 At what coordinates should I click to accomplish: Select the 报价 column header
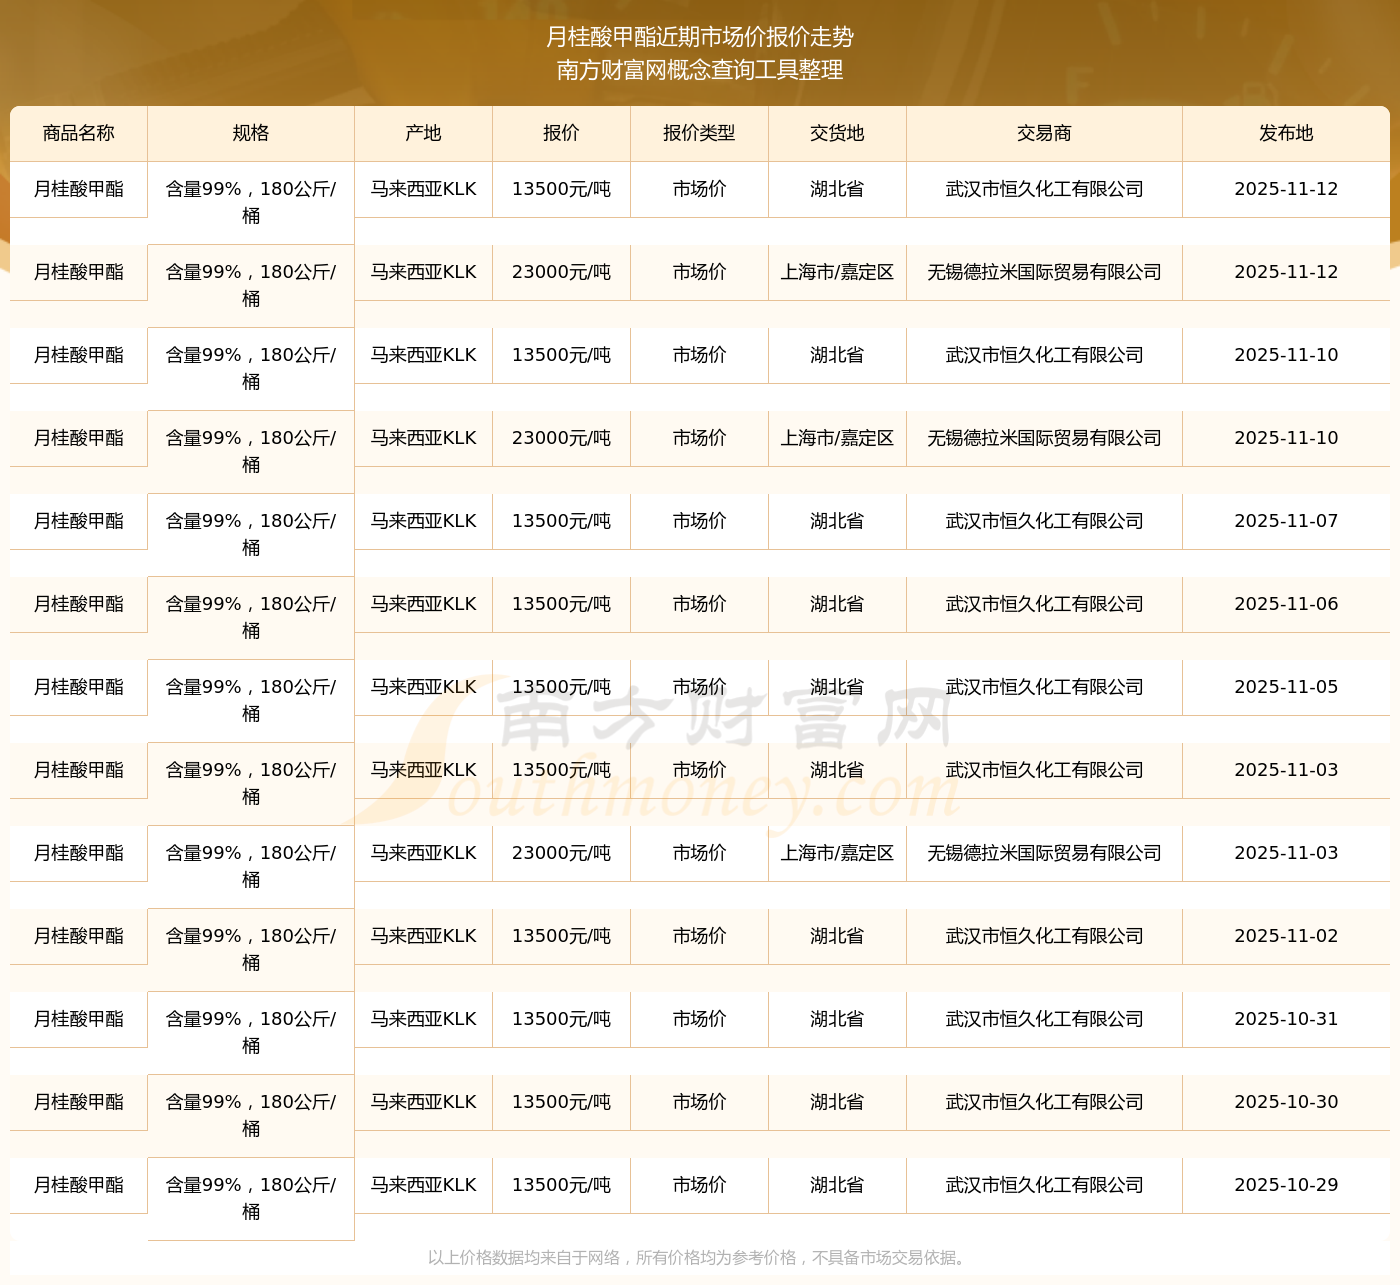coord(561,133)
